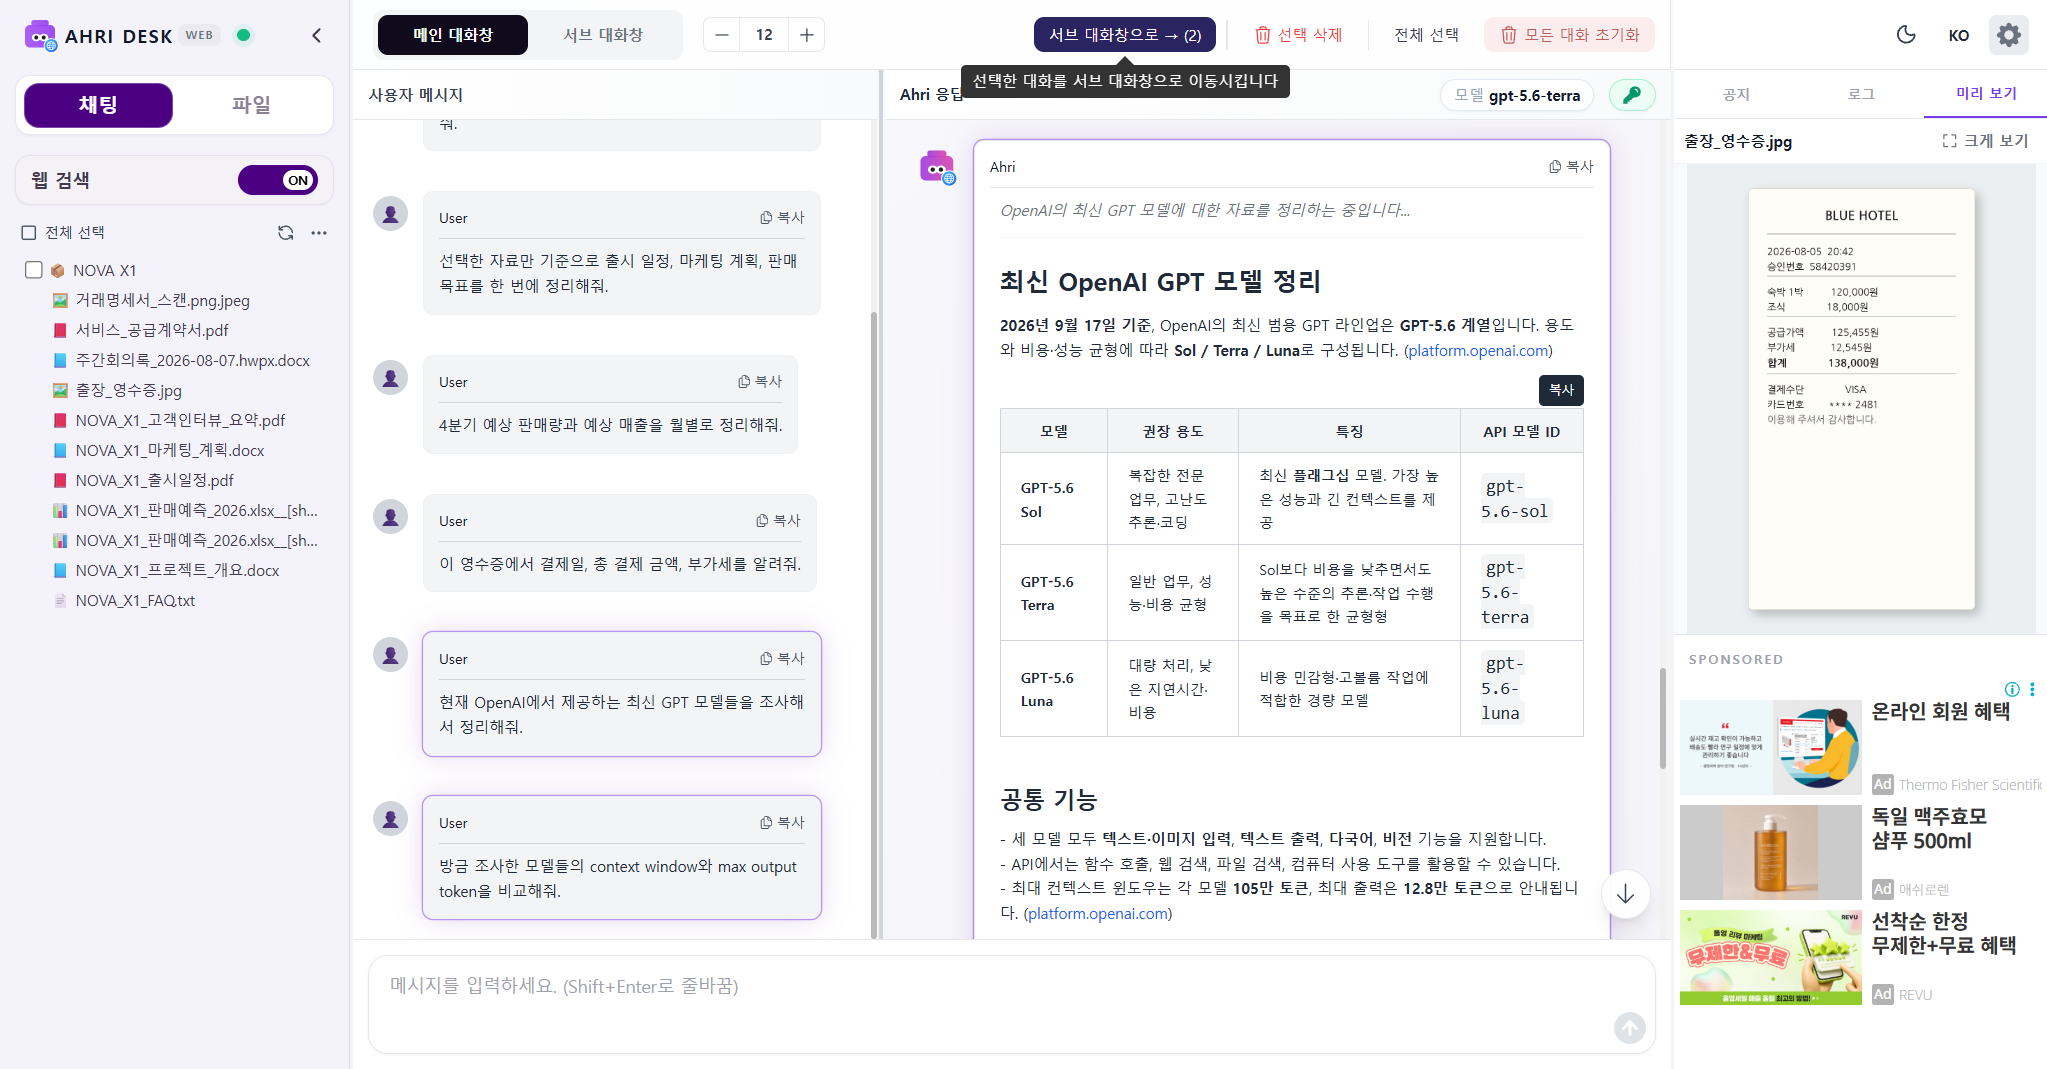This screenshot has width=2047, height=1069.
Task: Select the file 주간회의록_2026-08-07.hwpx.docx
Action: pyautogui.click(x=192, y=360)
